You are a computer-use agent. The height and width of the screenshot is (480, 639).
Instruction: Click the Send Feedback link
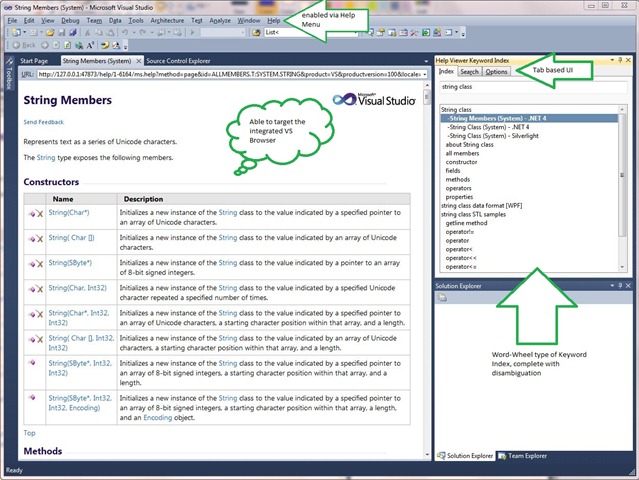tap(44, 122)
